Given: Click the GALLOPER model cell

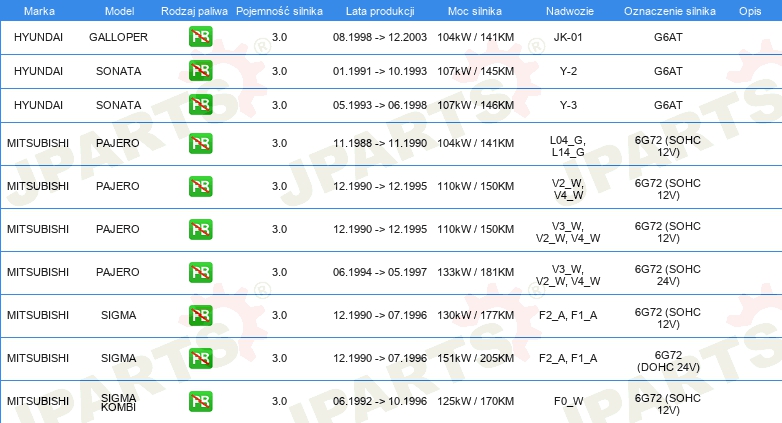Looking at the screenshot, I should pos(119,37).
